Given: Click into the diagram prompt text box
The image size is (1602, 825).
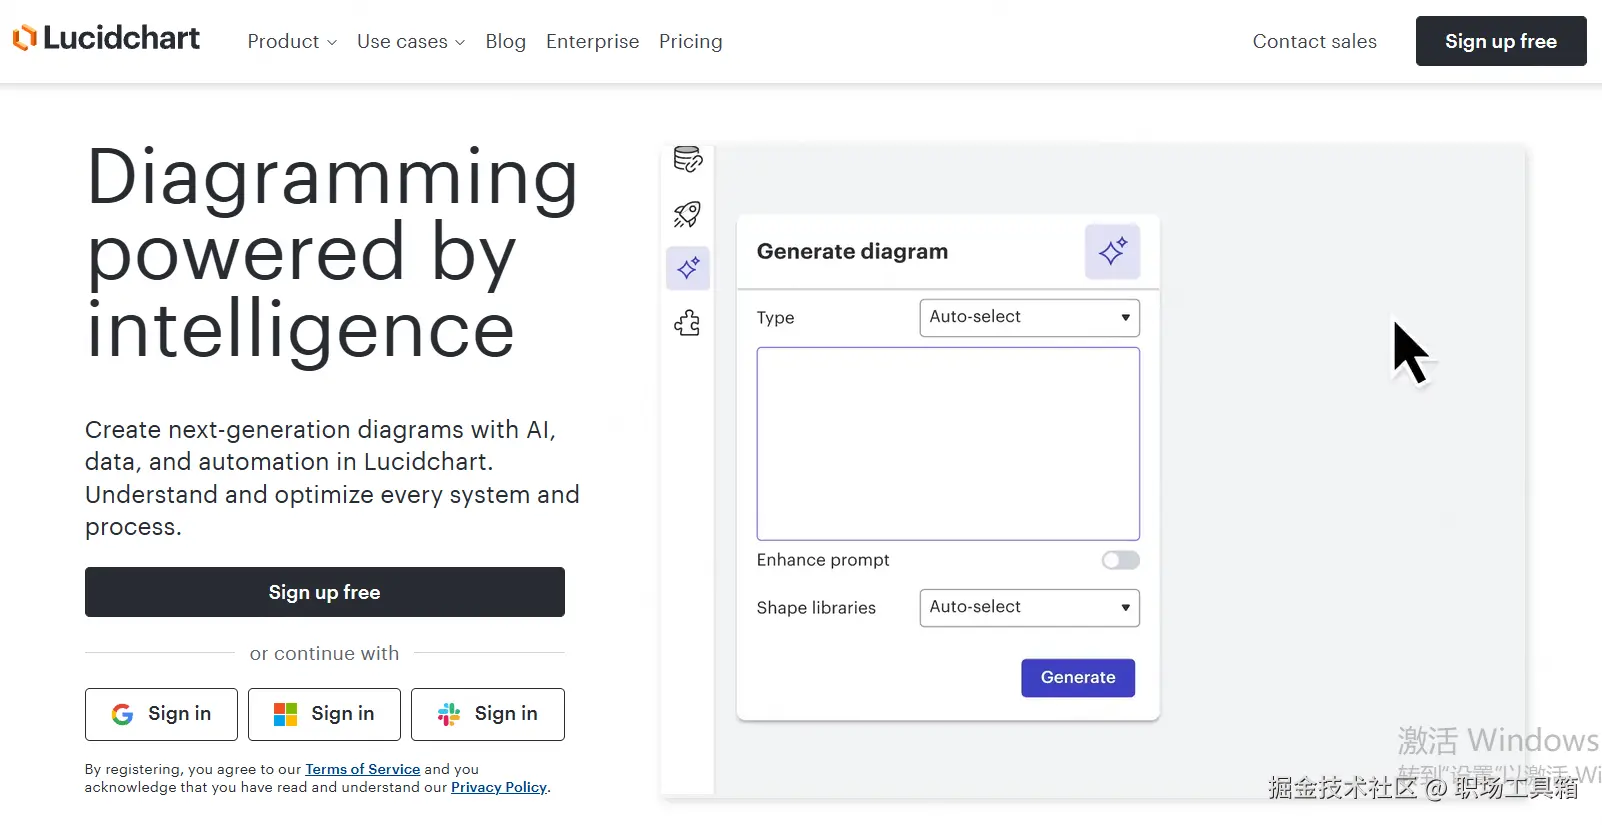Looking at the screenshot, I should pyautogui.click(x=948, y=443).
